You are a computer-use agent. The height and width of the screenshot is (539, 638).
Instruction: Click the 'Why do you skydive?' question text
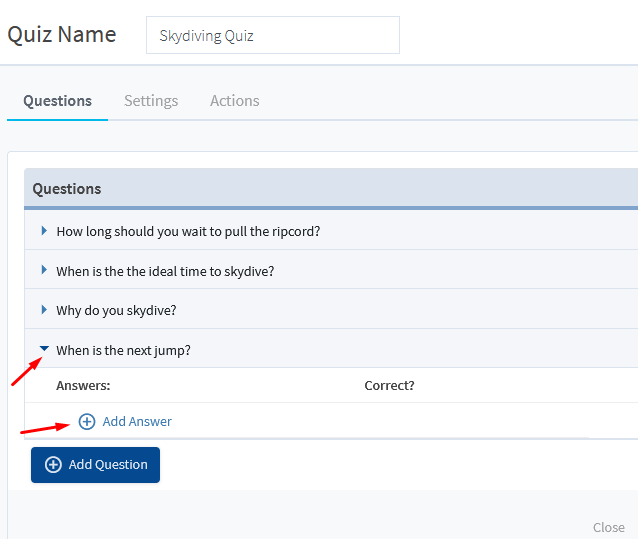pos(116,310)
